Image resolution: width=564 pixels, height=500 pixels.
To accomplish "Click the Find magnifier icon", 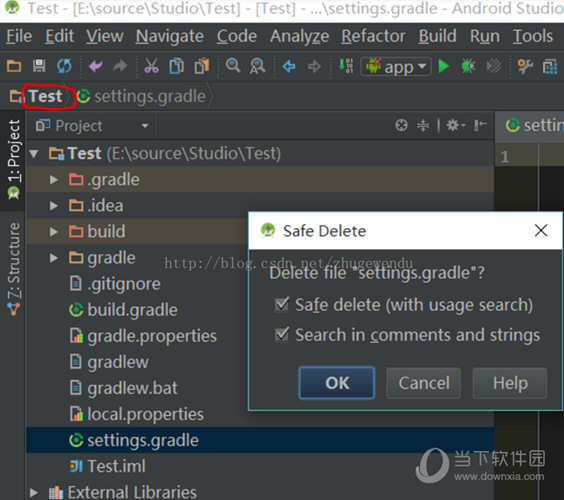I will pyautogui.click(x=233, y=66).
